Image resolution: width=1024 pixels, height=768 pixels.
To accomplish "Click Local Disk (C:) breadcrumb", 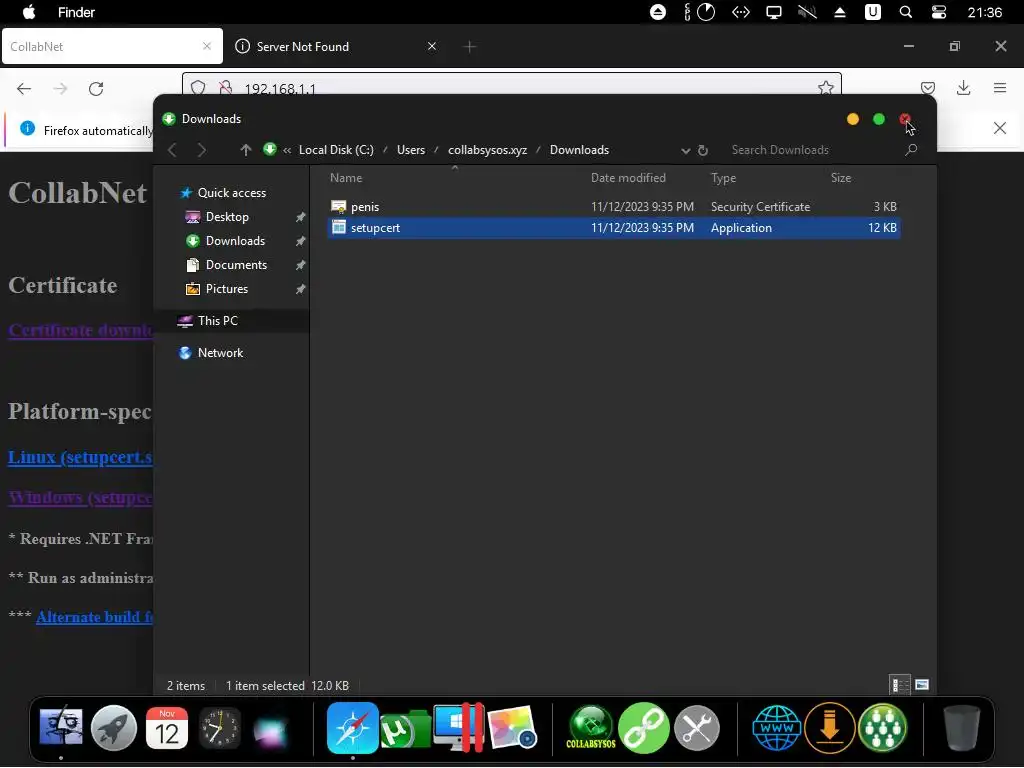I will point(336,150).
